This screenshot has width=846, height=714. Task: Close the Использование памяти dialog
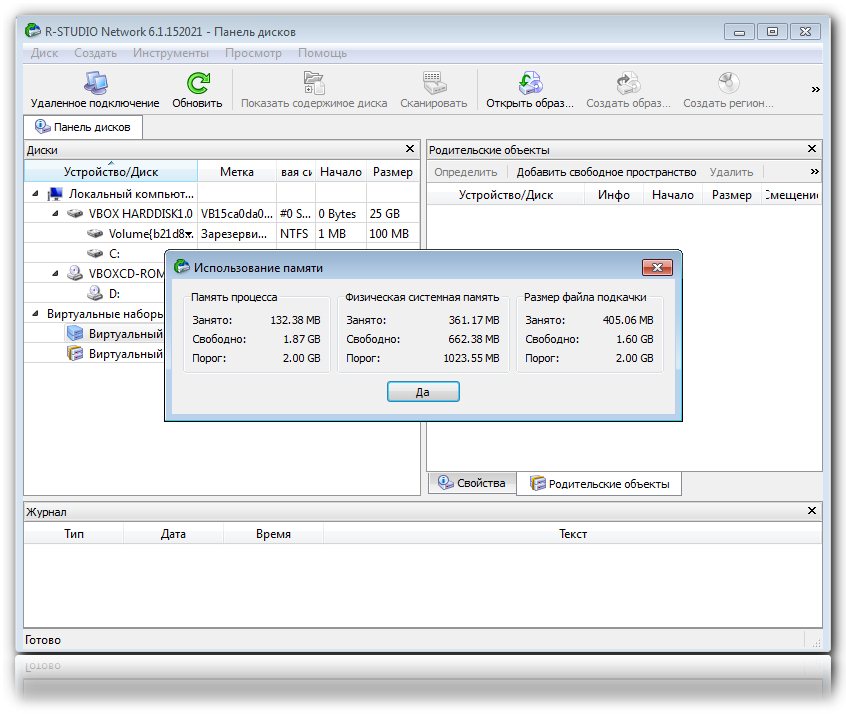[x=656, y=267]
